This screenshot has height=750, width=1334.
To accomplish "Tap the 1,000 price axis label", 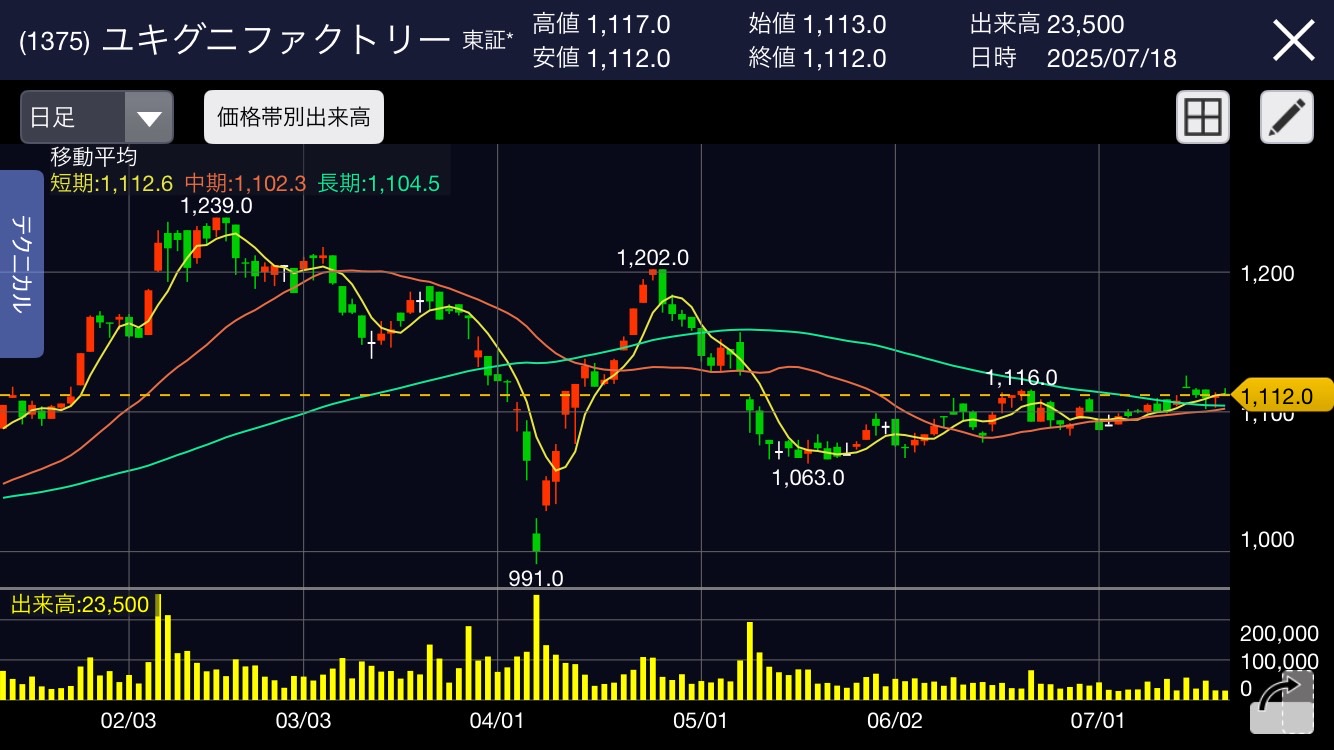I will [1267, 539].
